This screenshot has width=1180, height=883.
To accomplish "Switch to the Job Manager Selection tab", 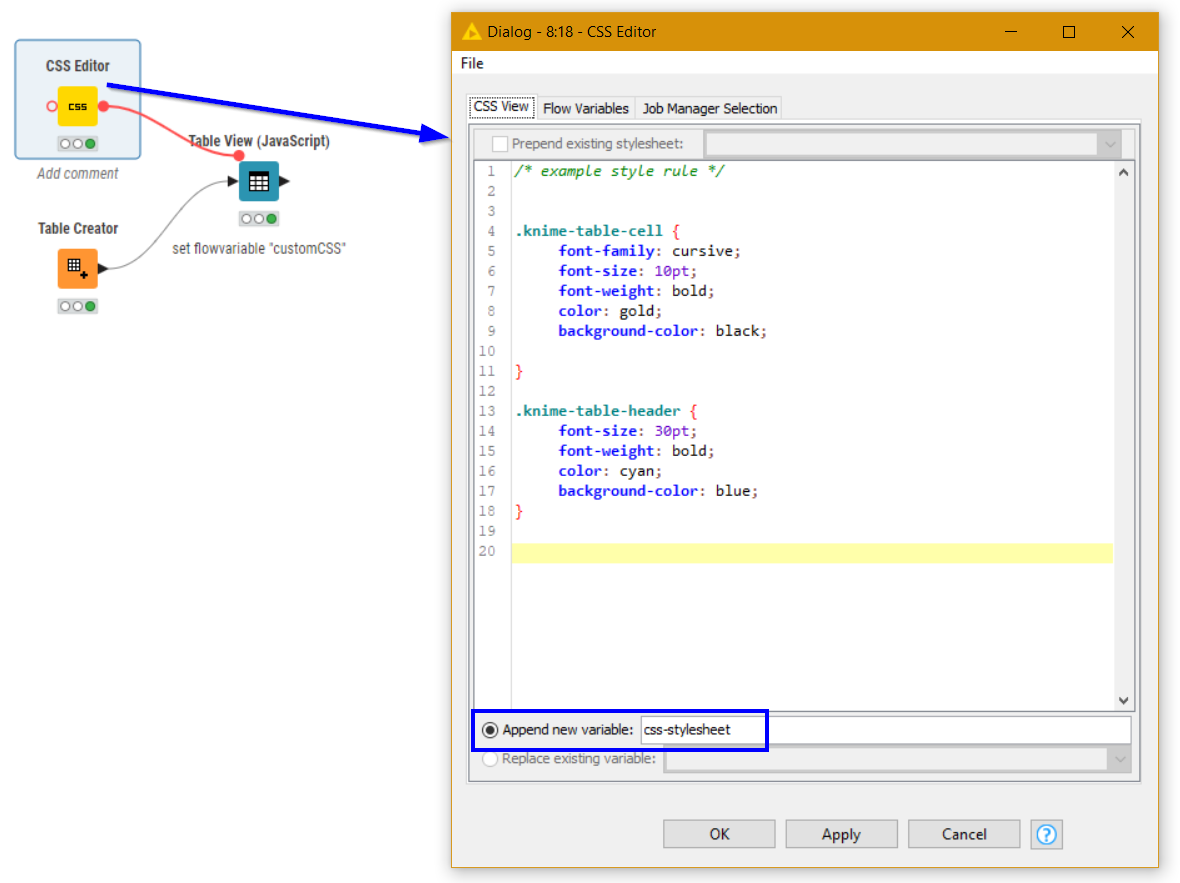I will coord(708,107).
